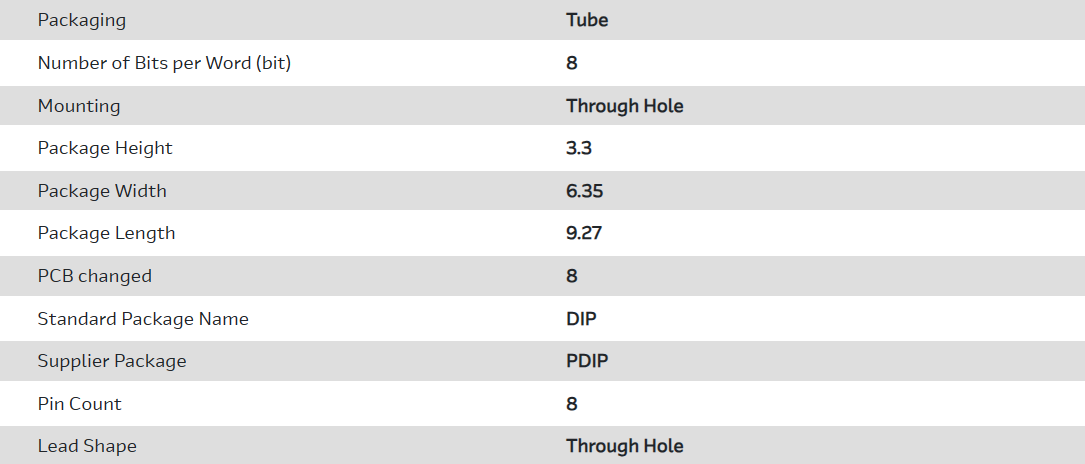Select the DIP package name value
This screenshot has width=1085, height=464.
(581, 319)
